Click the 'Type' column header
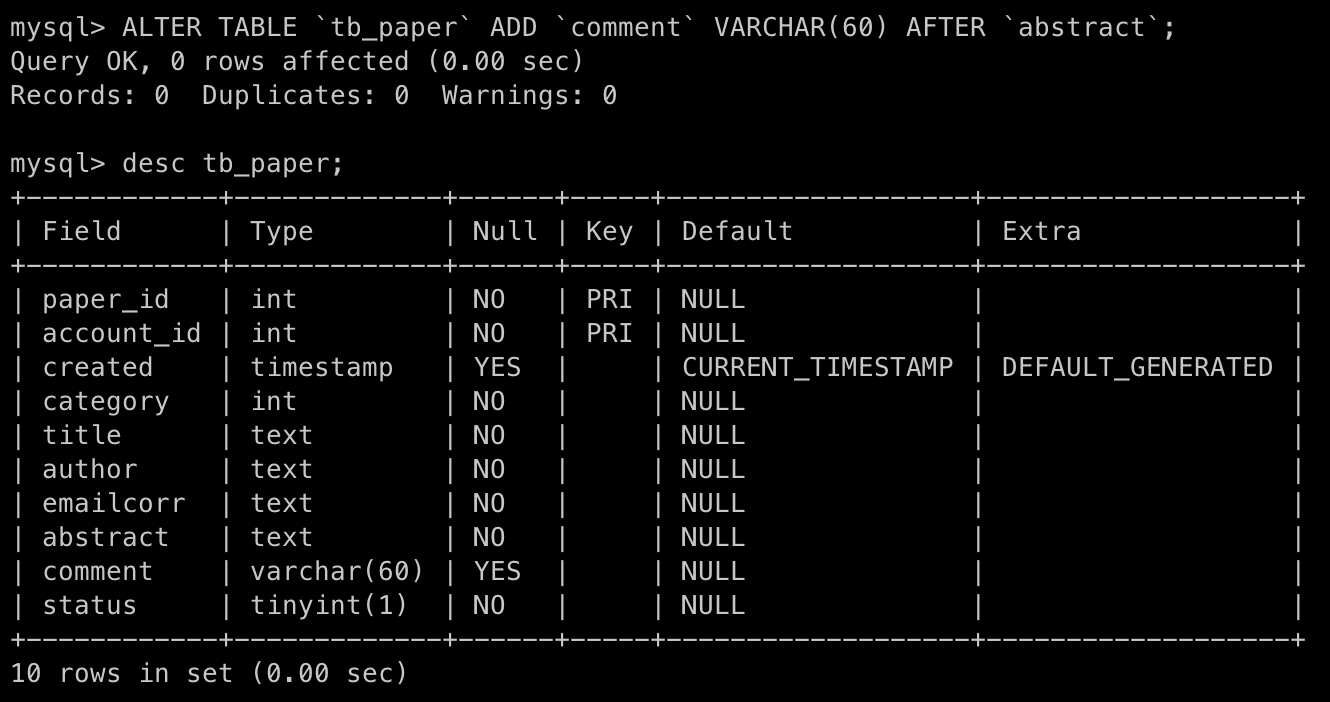This screenshot has width=1330, height=702. point(282,232)
